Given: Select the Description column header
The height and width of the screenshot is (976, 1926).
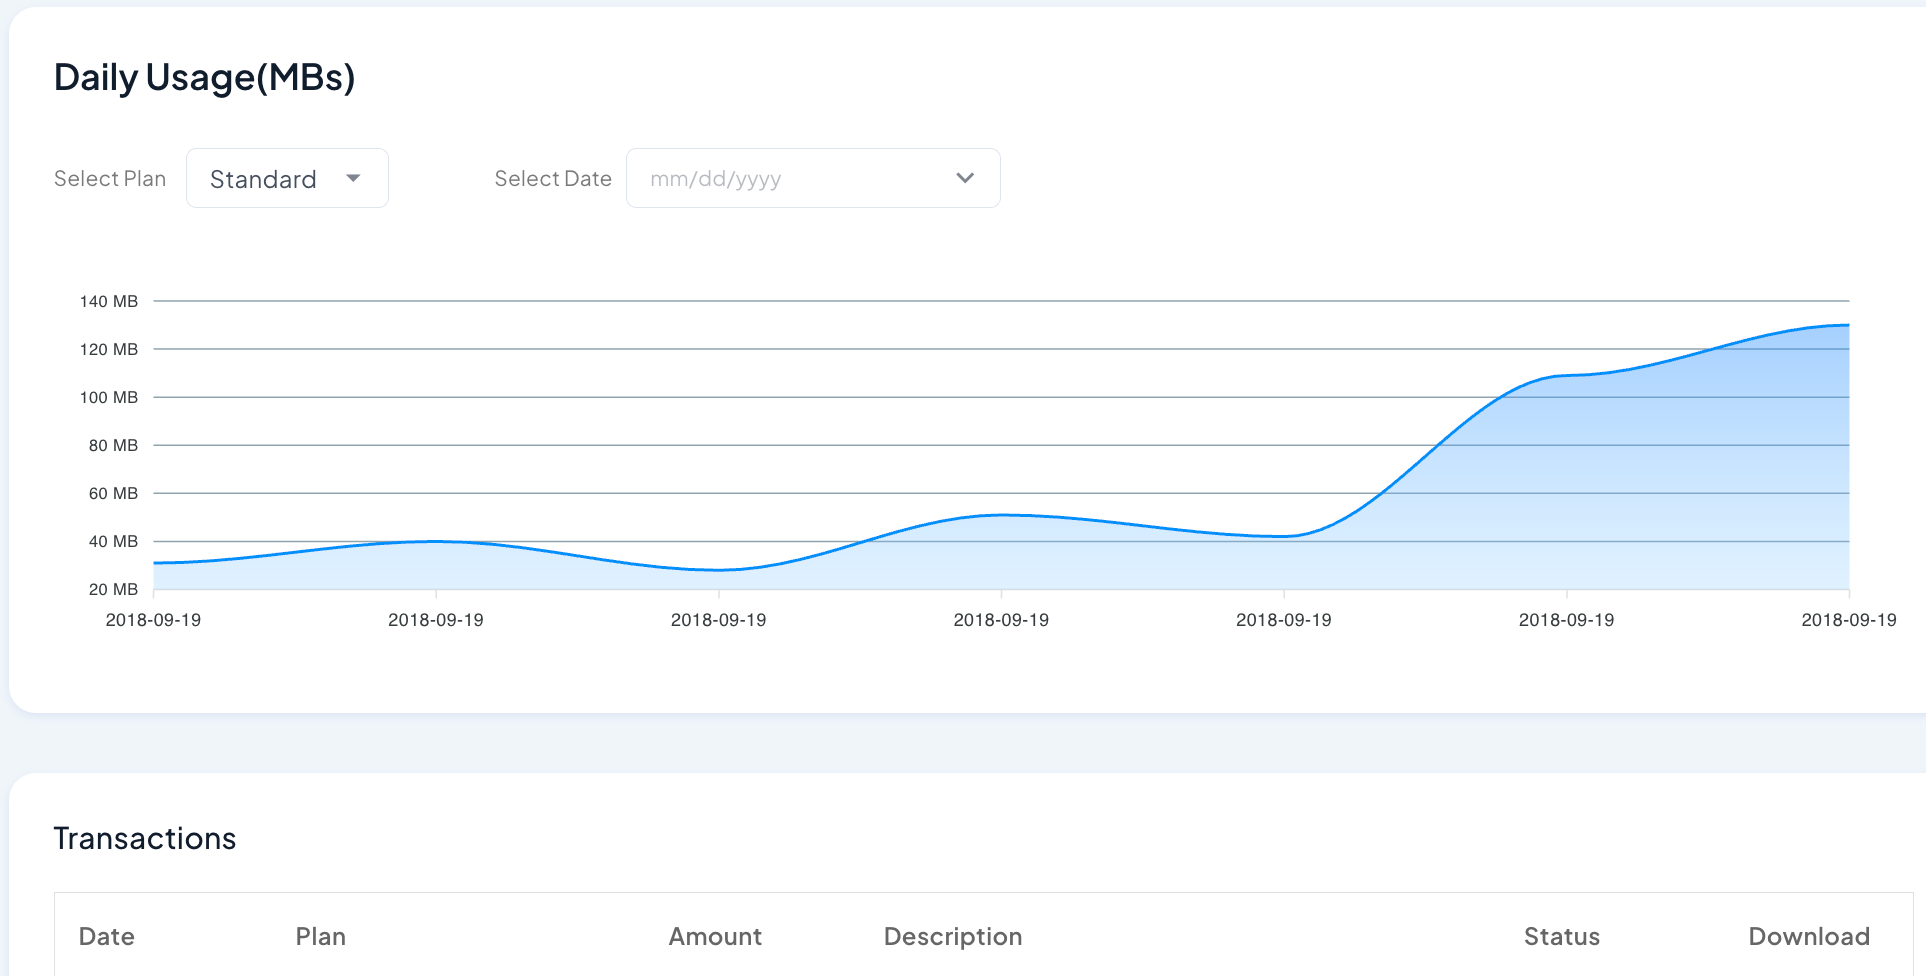Looking at the screenshot, I should point(952,936).
